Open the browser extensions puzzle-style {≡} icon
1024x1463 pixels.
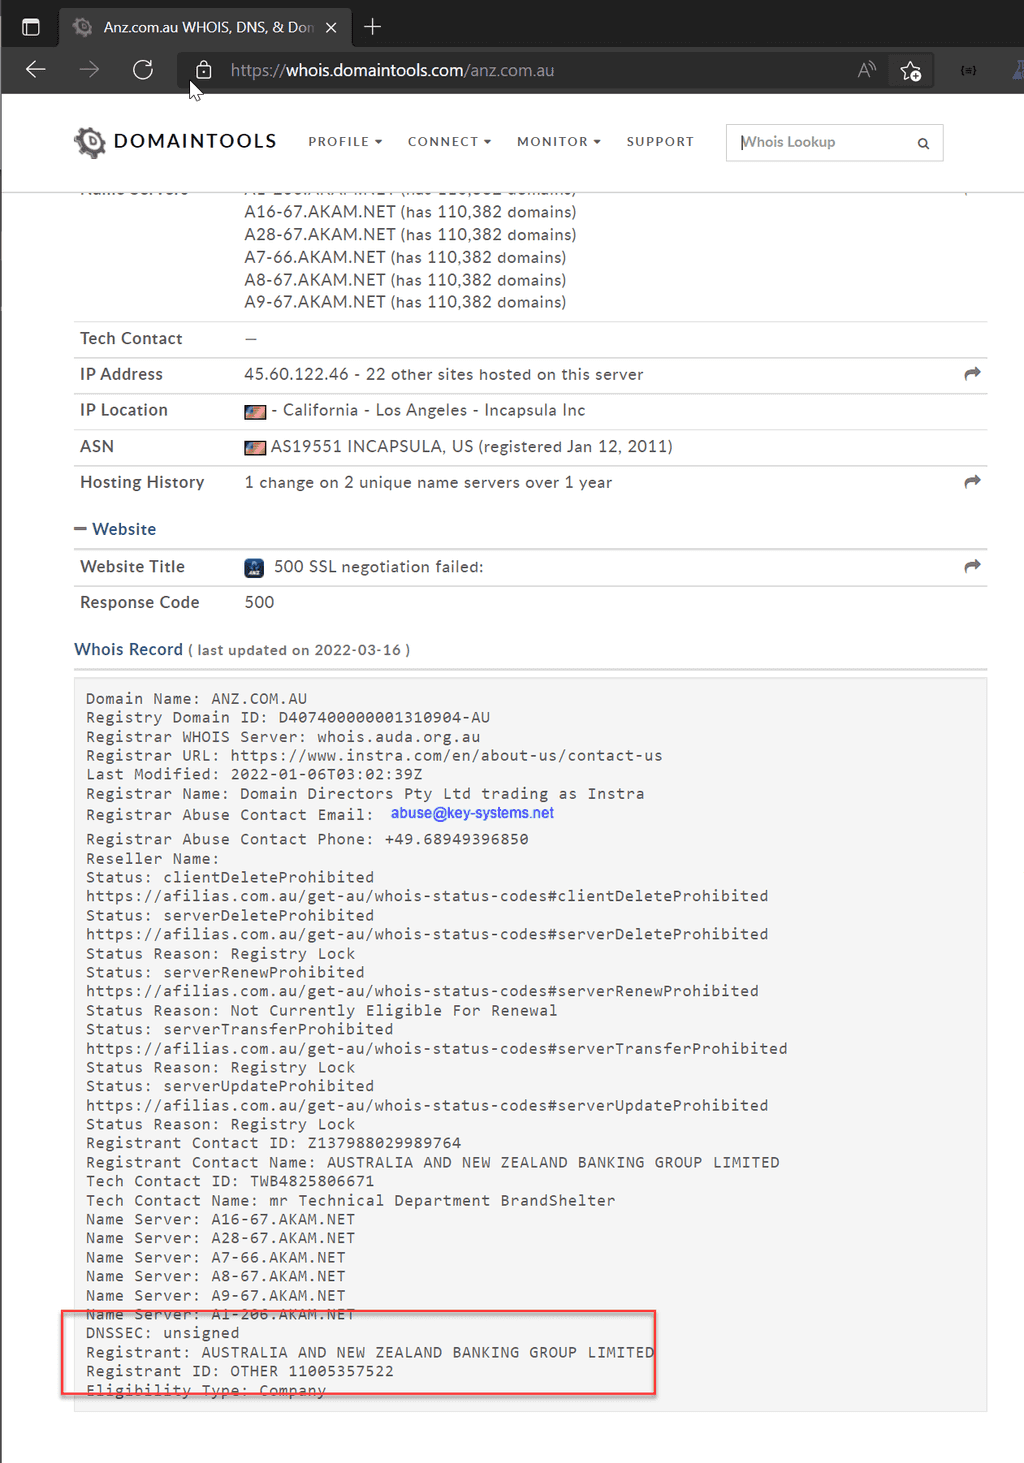coord(967,70)
